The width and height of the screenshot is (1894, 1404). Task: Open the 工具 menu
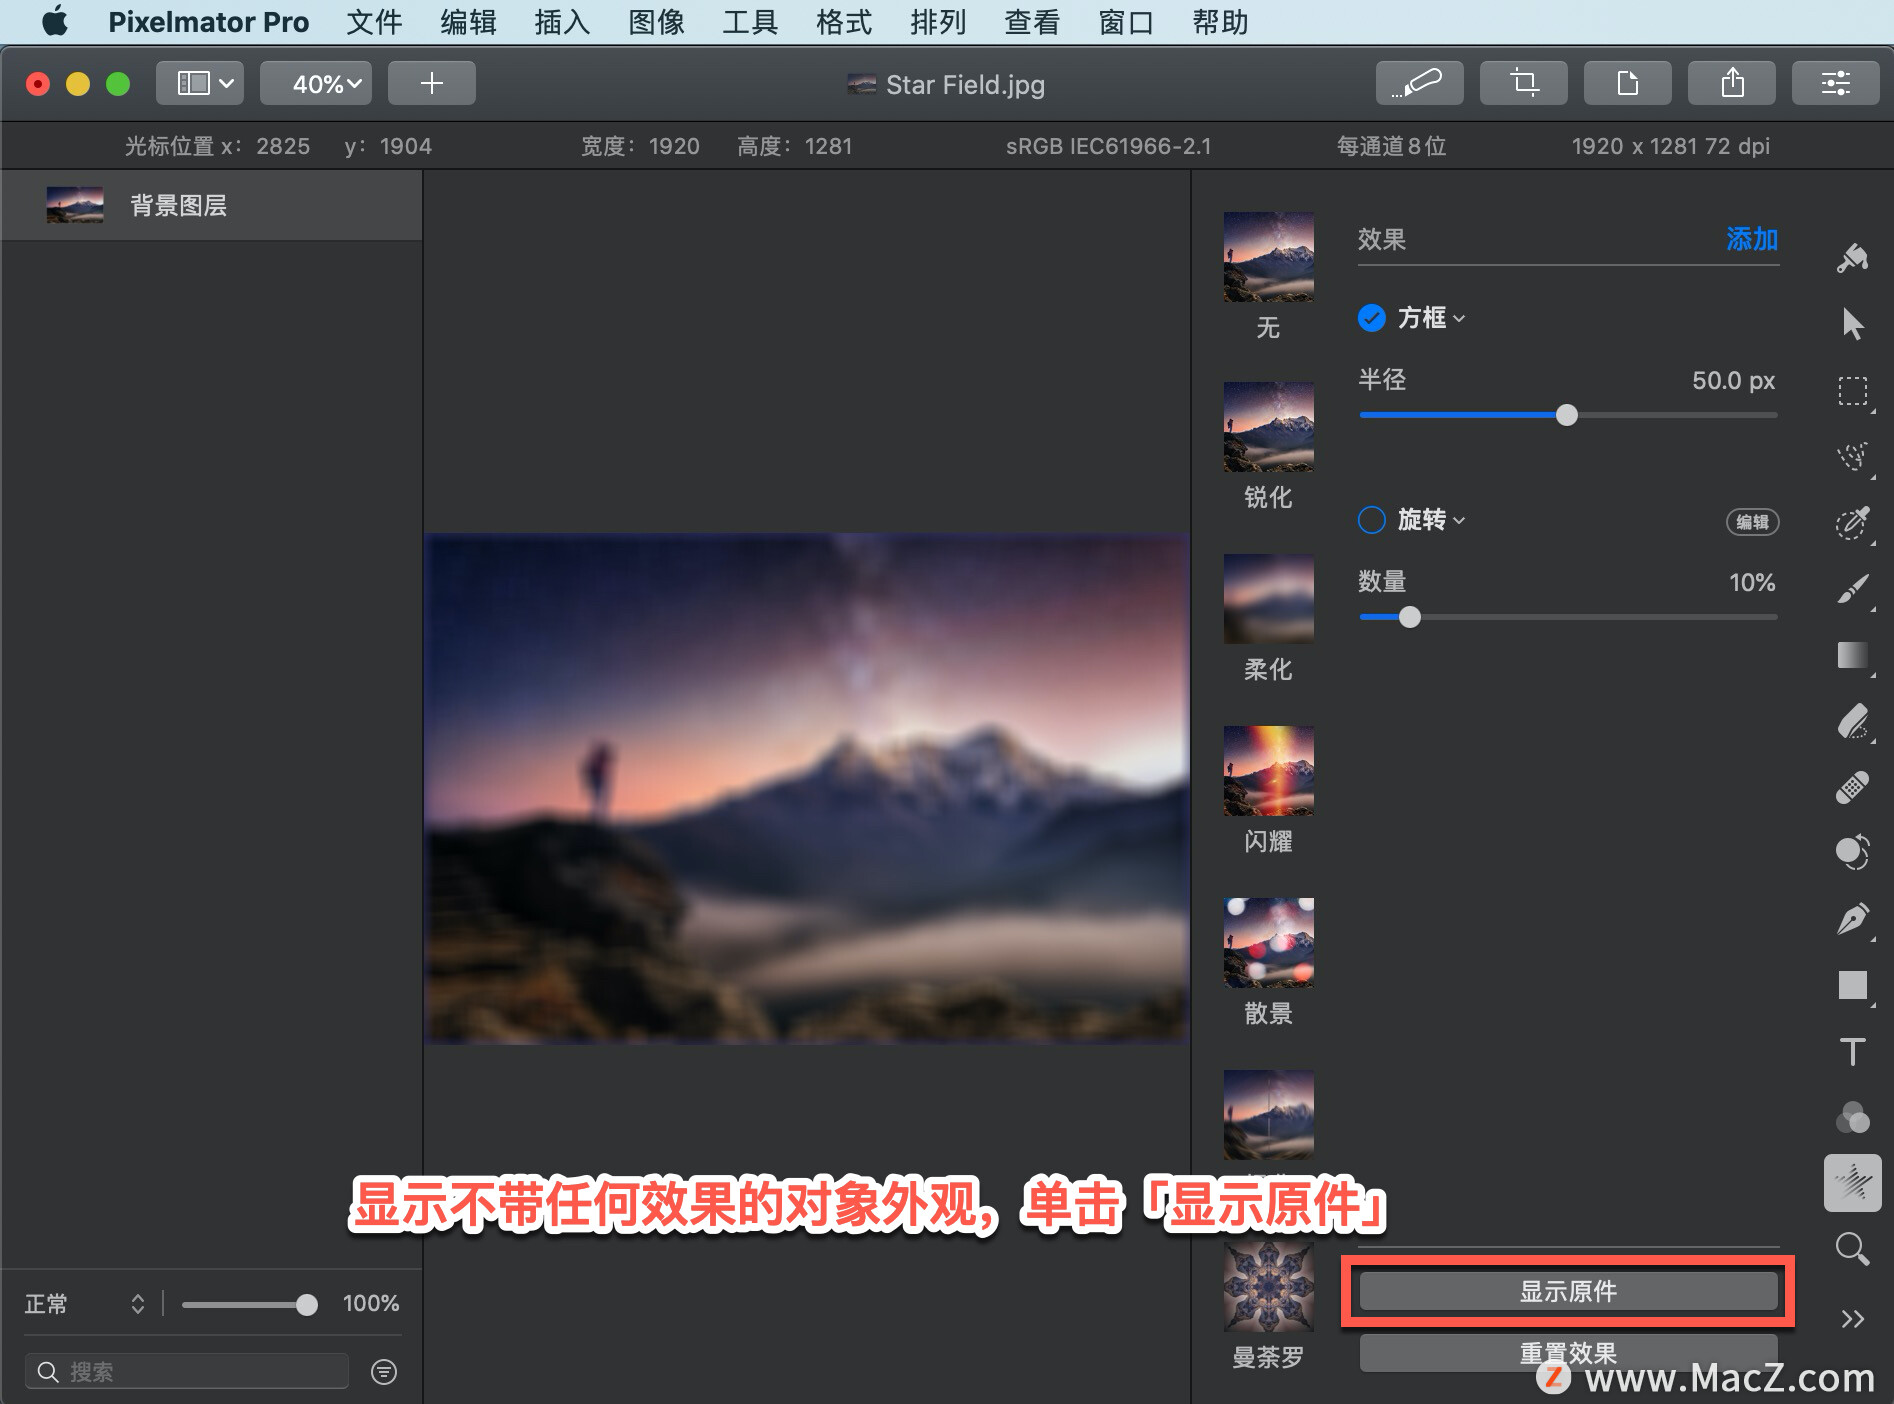click(751, 21)
